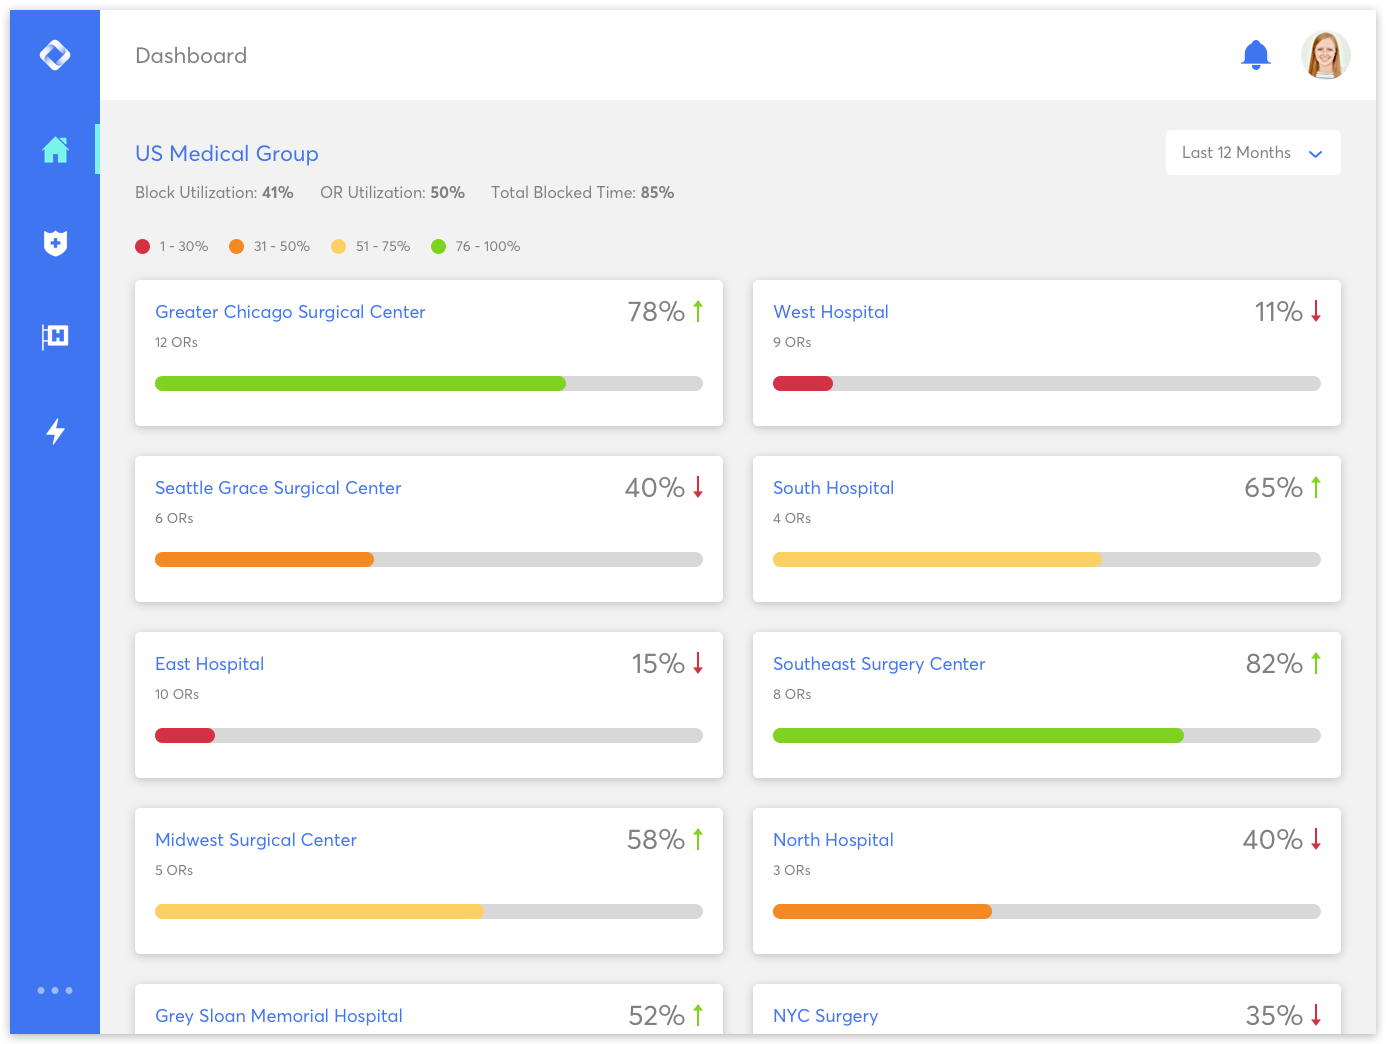Open Seattle Grace Surgical Center
Image resolution: width=1386 pixels, height=1044 pixels.
(278, 488)
